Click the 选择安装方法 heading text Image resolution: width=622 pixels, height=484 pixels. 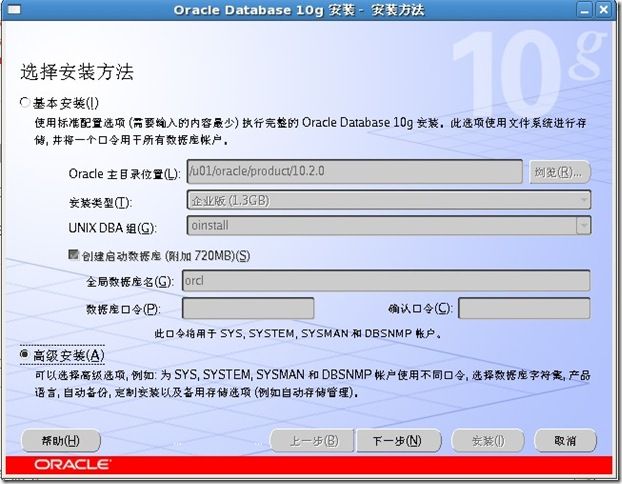77,72
